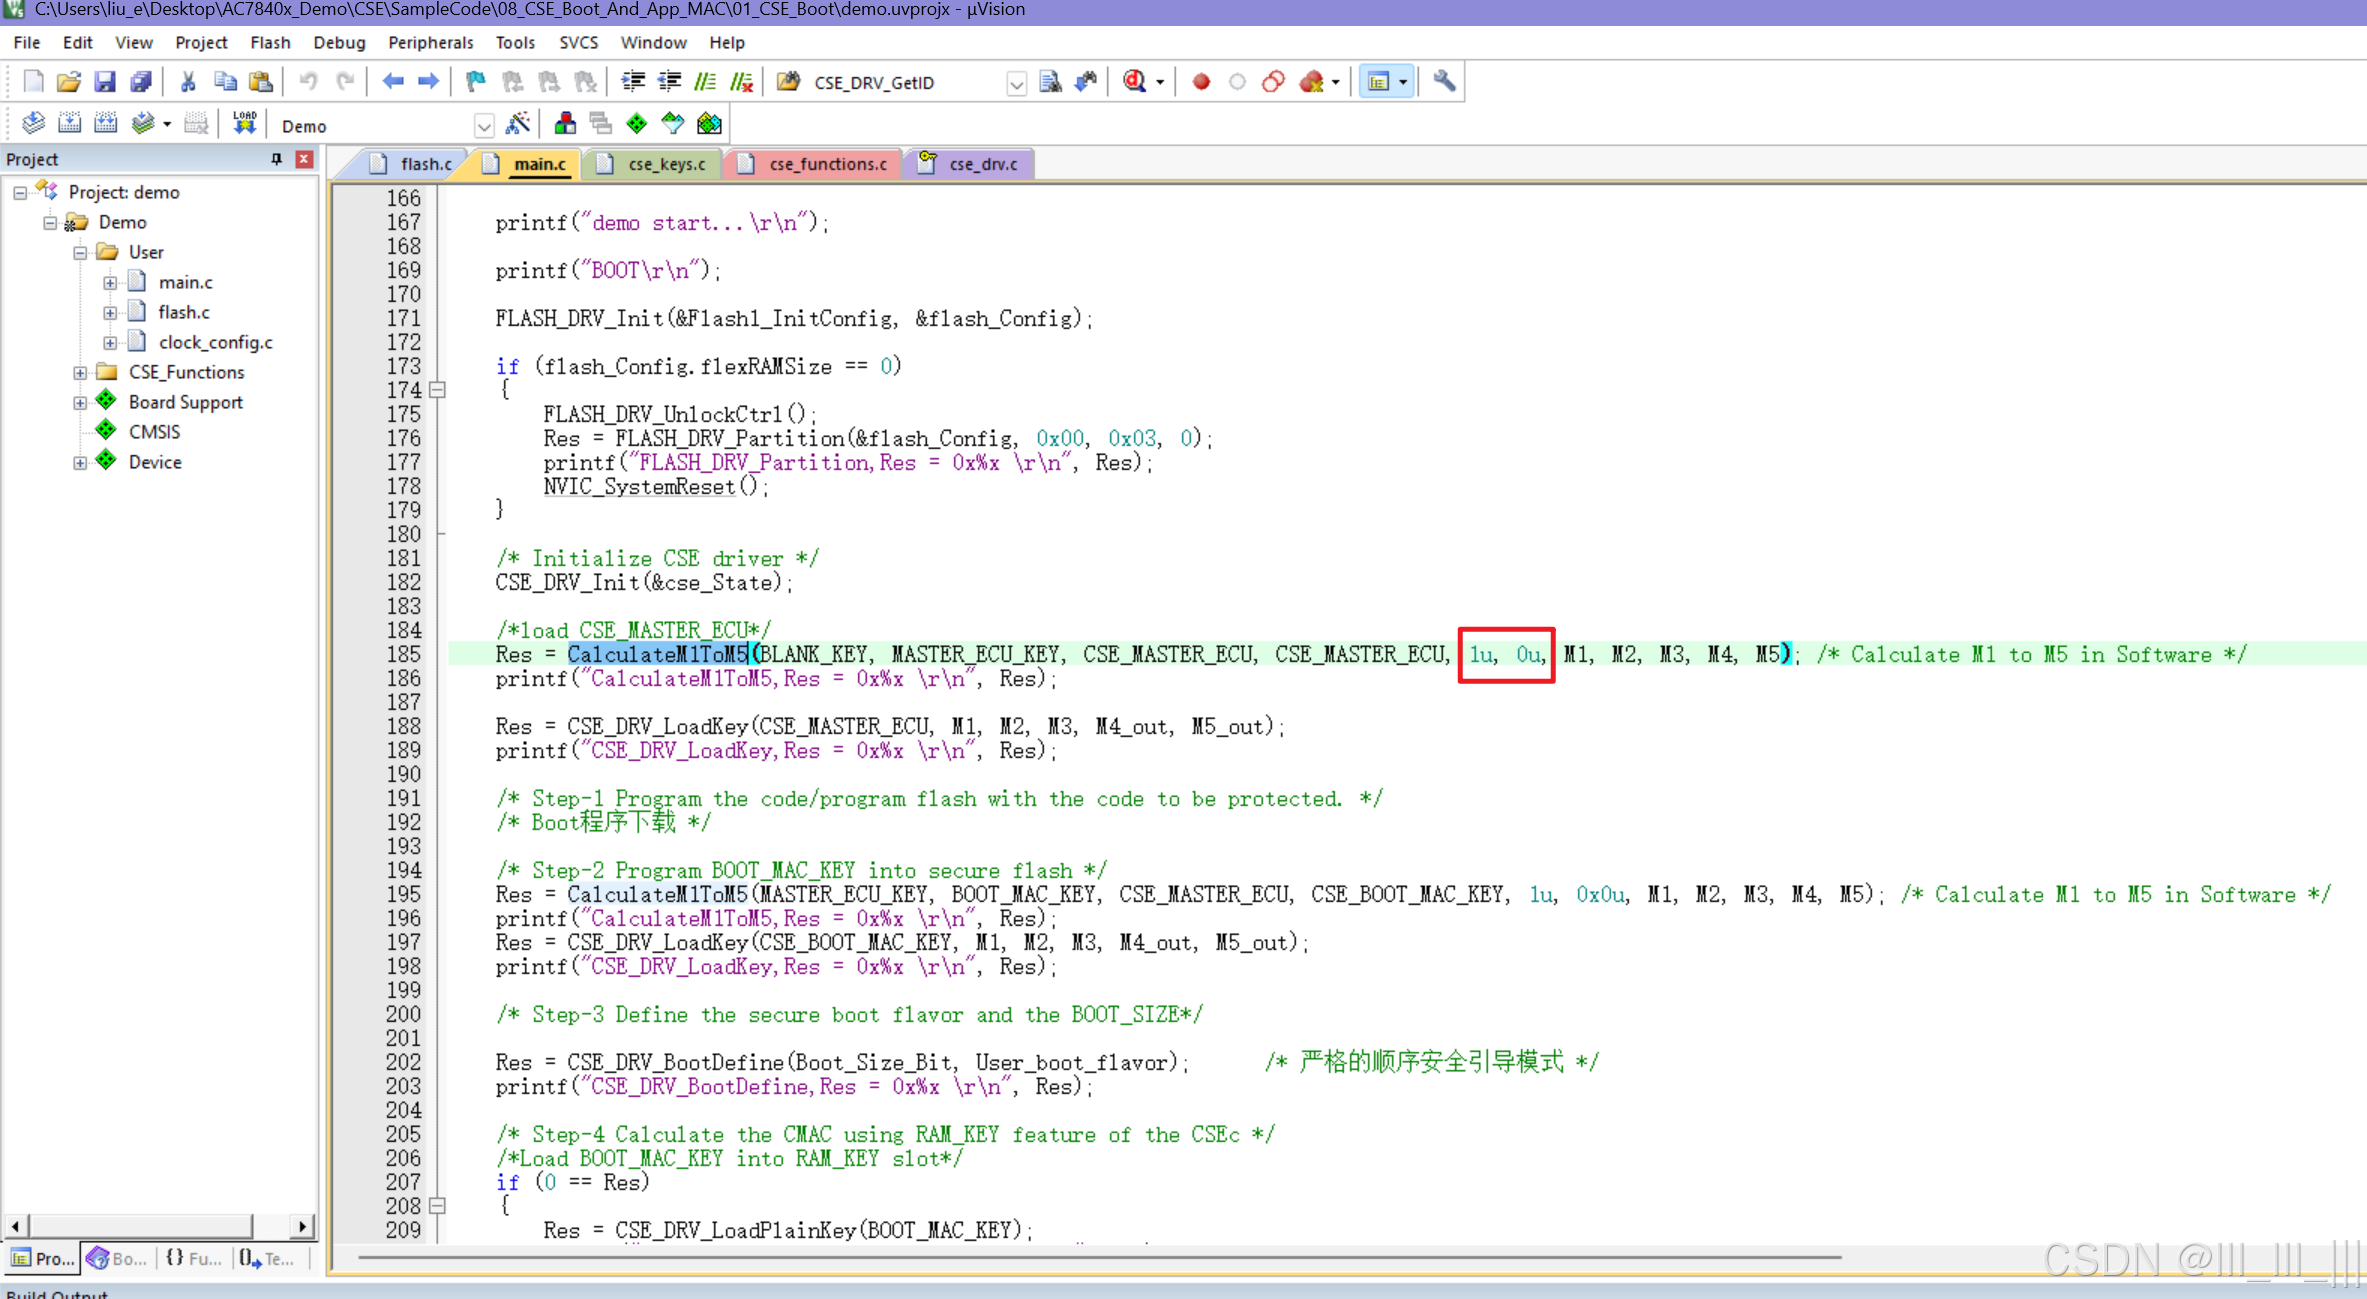Collapse the code block at line 174
The image size is (2367, 1299).
tap(437, 390)
